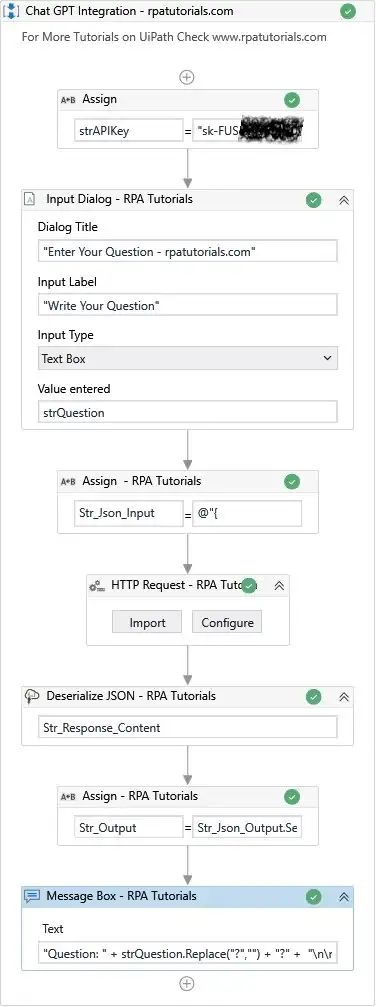Edit the Str_Output variable field

[129, 828]
